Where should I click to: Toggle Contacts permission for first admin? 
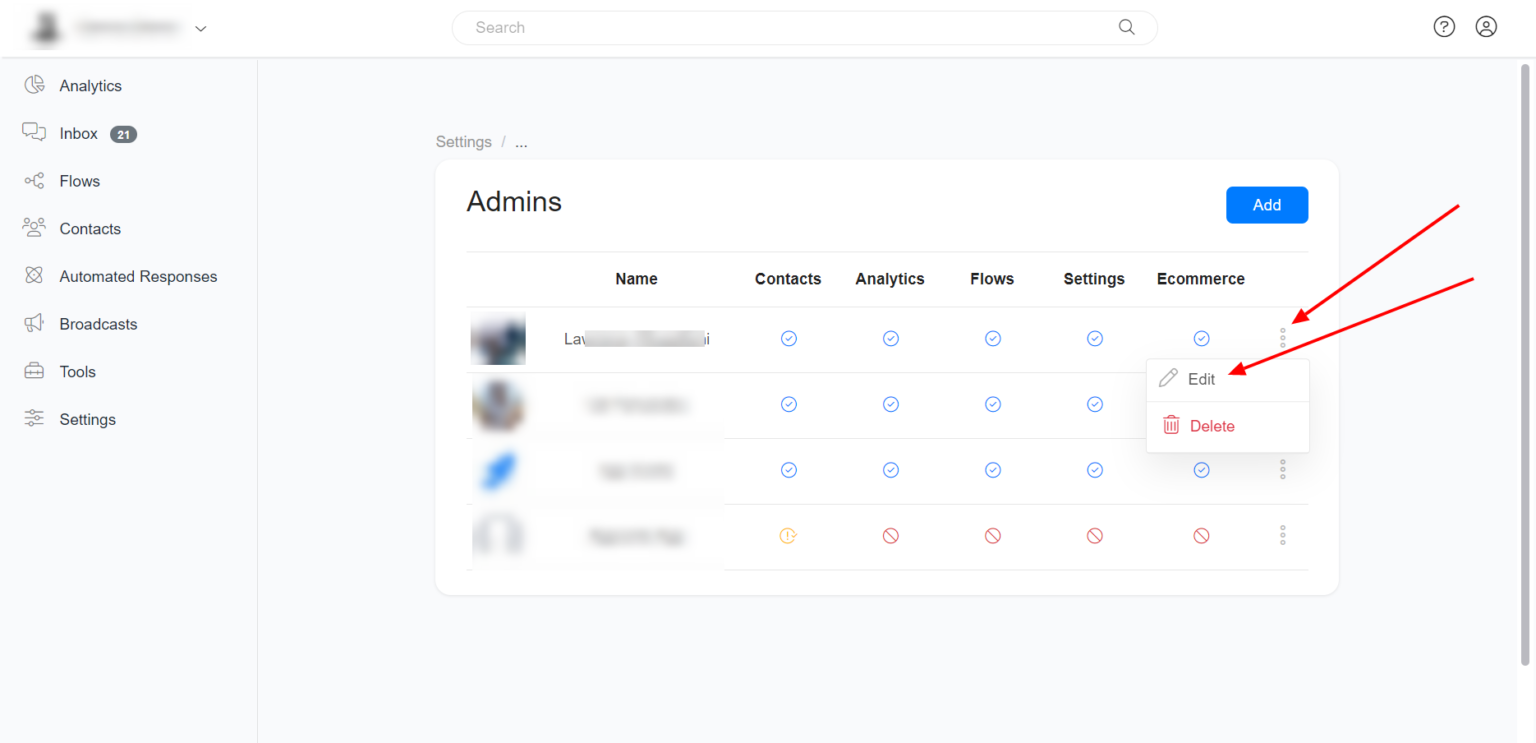[789, 339]
